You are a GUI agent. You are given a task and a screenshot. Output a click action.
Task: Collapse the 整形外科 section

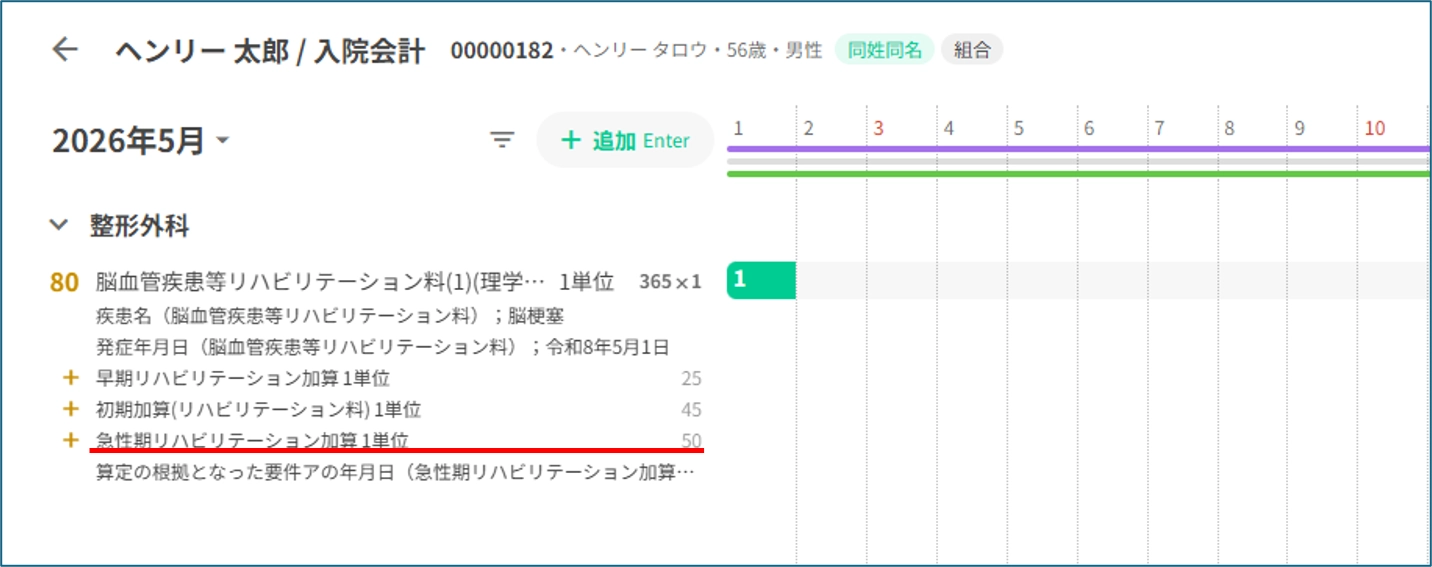coord(59,226)
